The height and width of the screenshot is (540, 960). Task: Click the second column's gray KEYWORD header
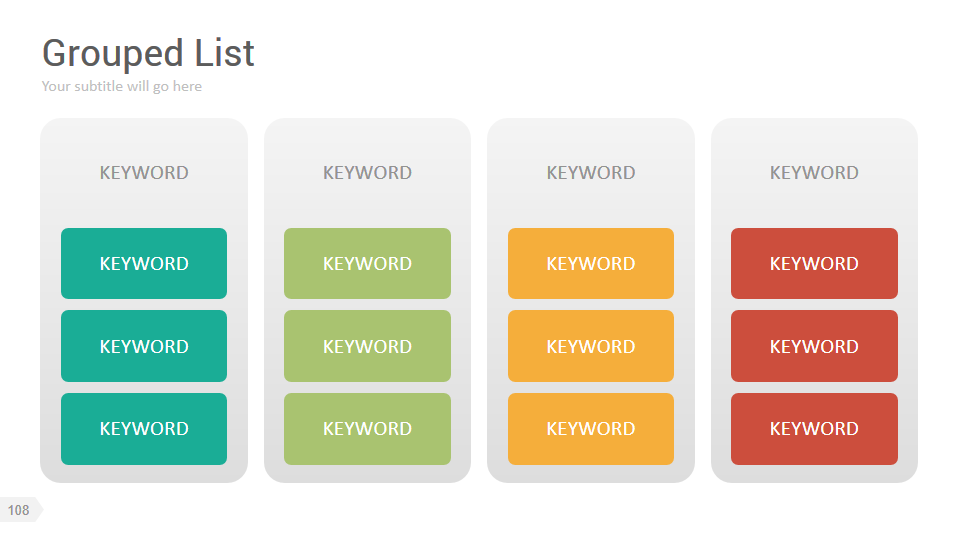[x=367, y=173]
